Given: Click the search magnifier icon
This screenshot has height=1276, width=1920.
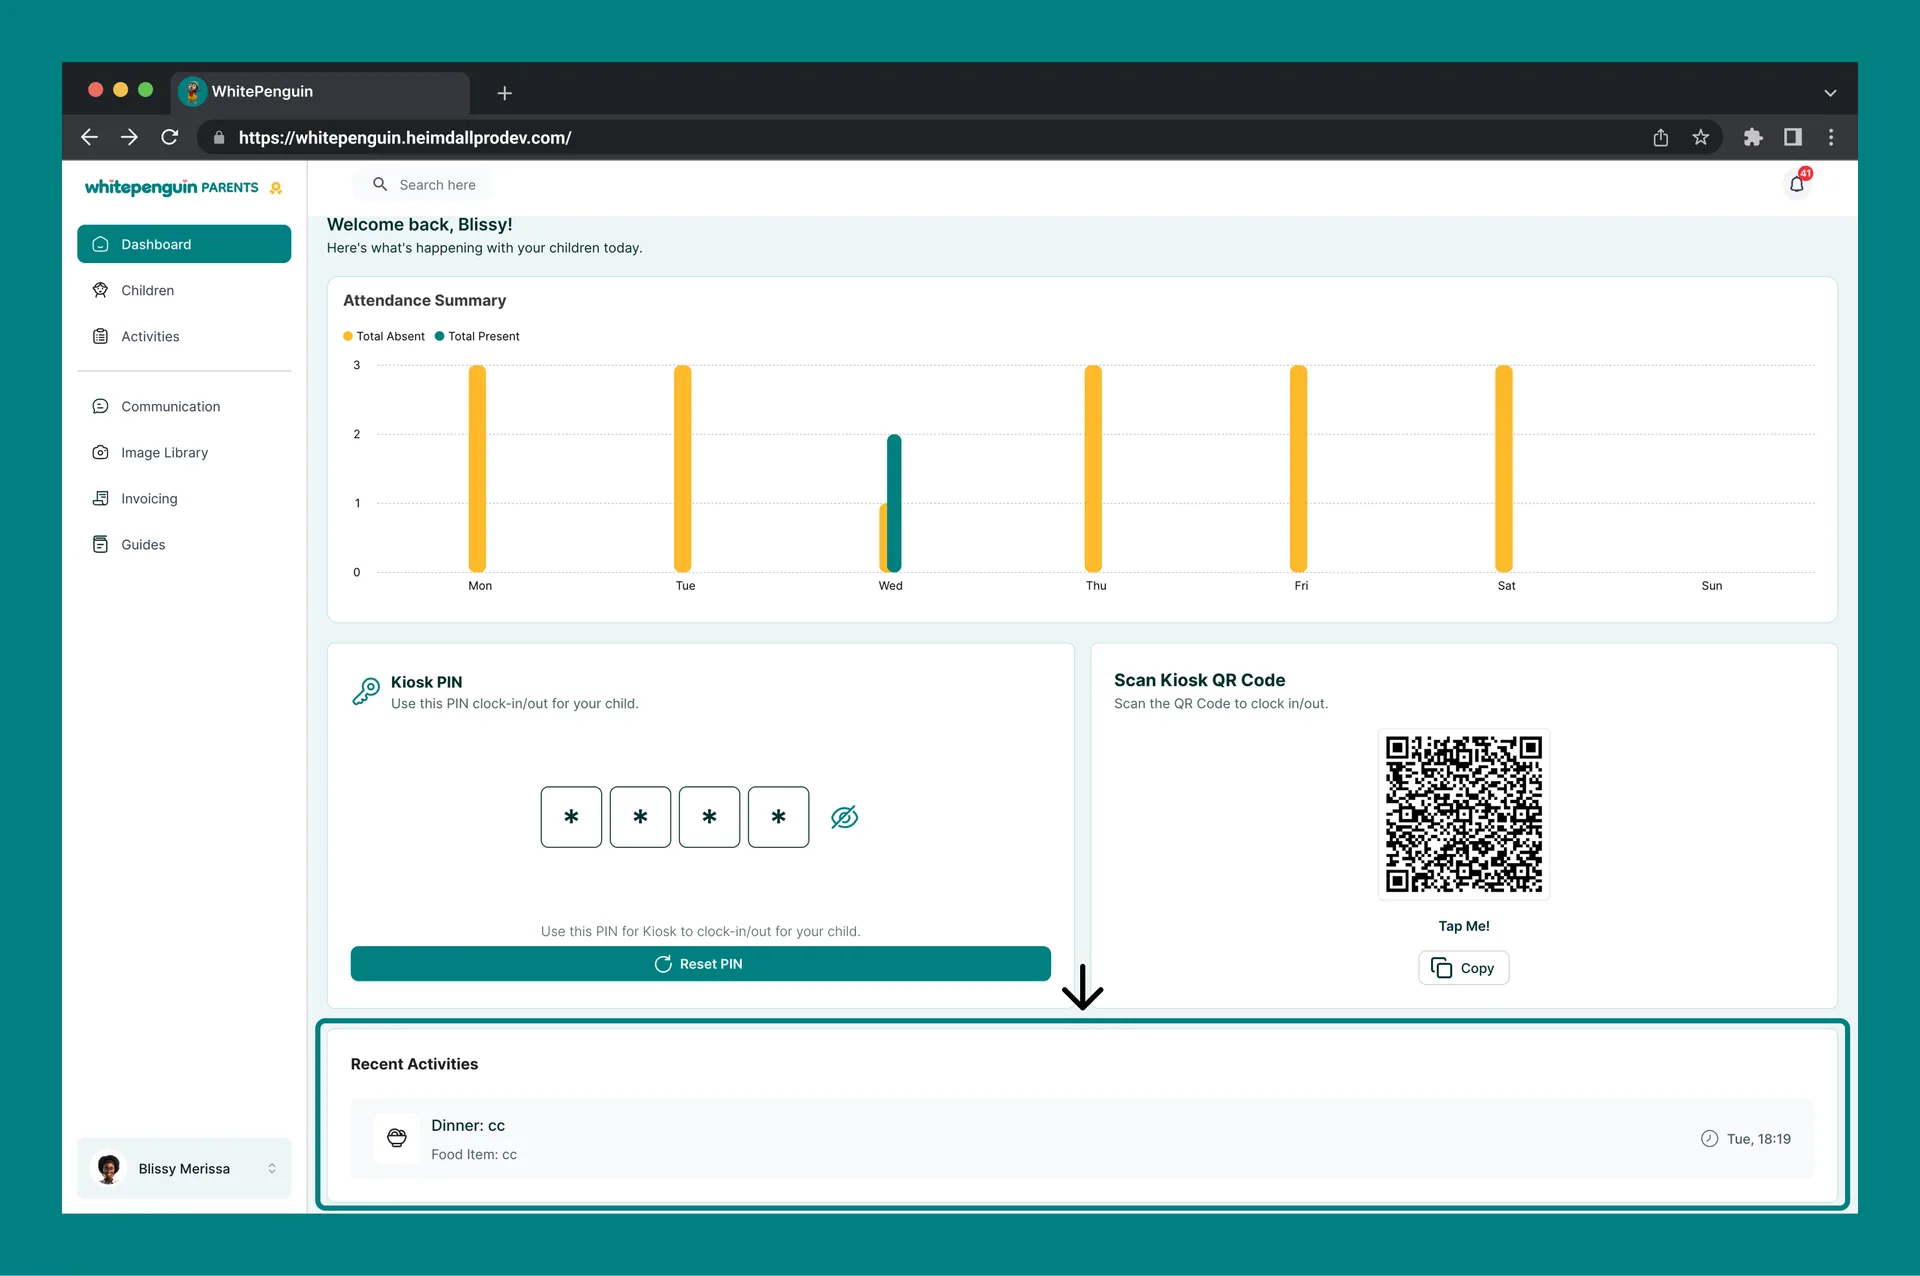Looking at the screenshot, I should [x=380, y=184].
